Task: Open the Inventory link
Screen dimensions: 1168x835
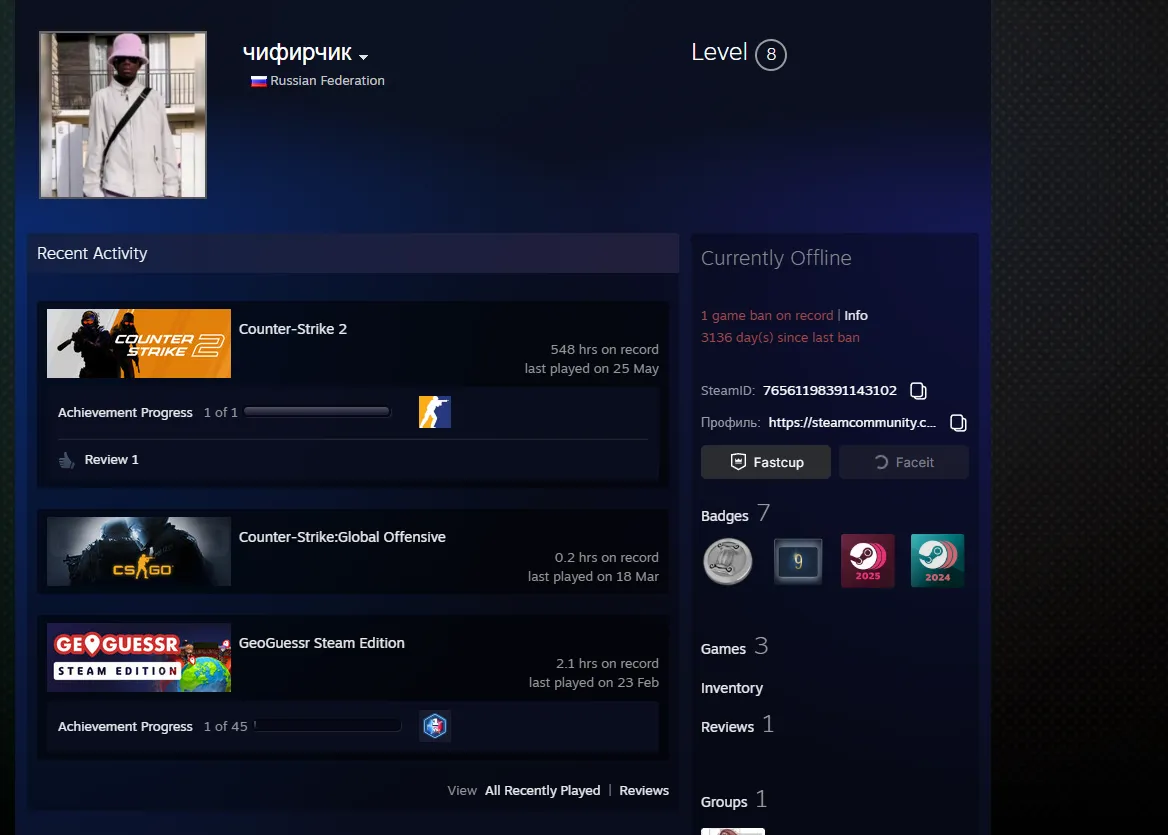Action: (731, 688)
